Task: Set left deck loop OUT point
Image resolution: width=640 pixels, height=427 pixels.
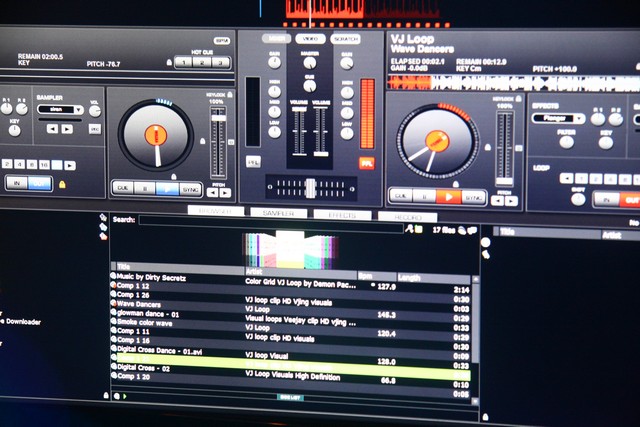Action: pyautogui.click(x=40, y=184)
